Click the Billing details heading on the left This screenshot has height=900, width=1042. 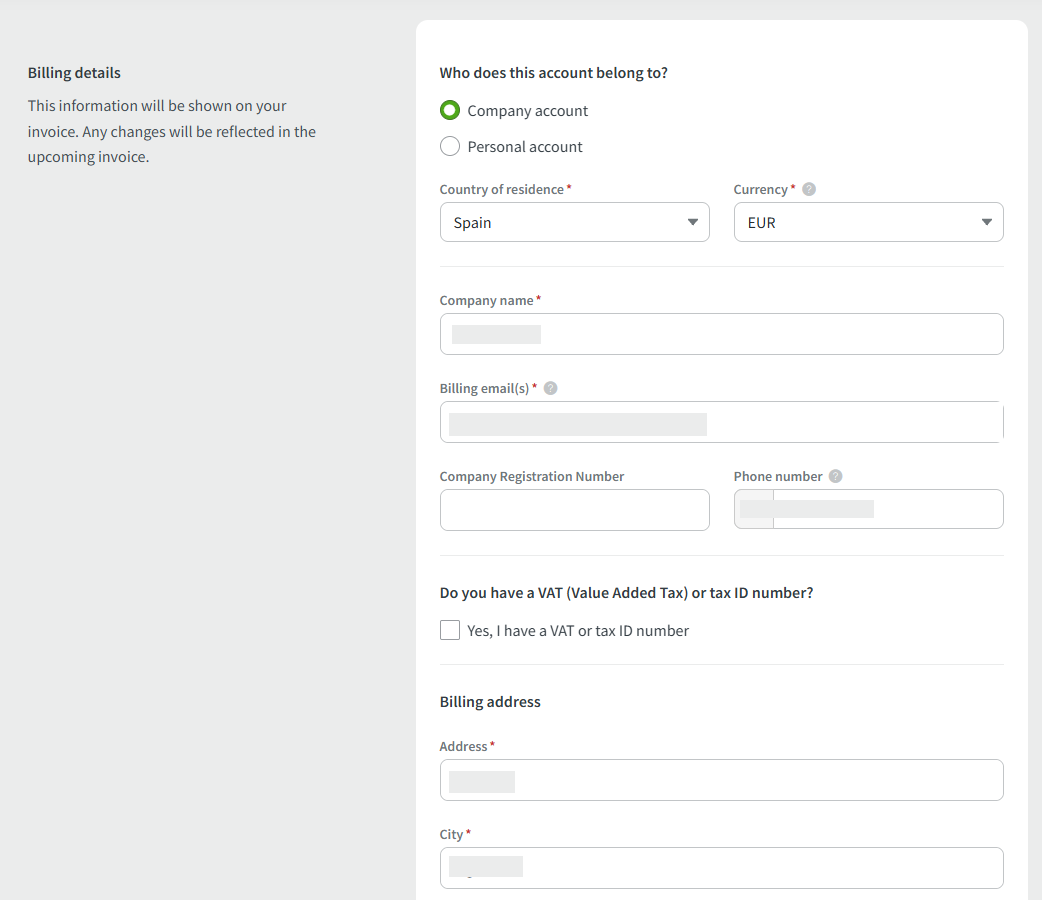pyautogui.click(x=74, y=73)
